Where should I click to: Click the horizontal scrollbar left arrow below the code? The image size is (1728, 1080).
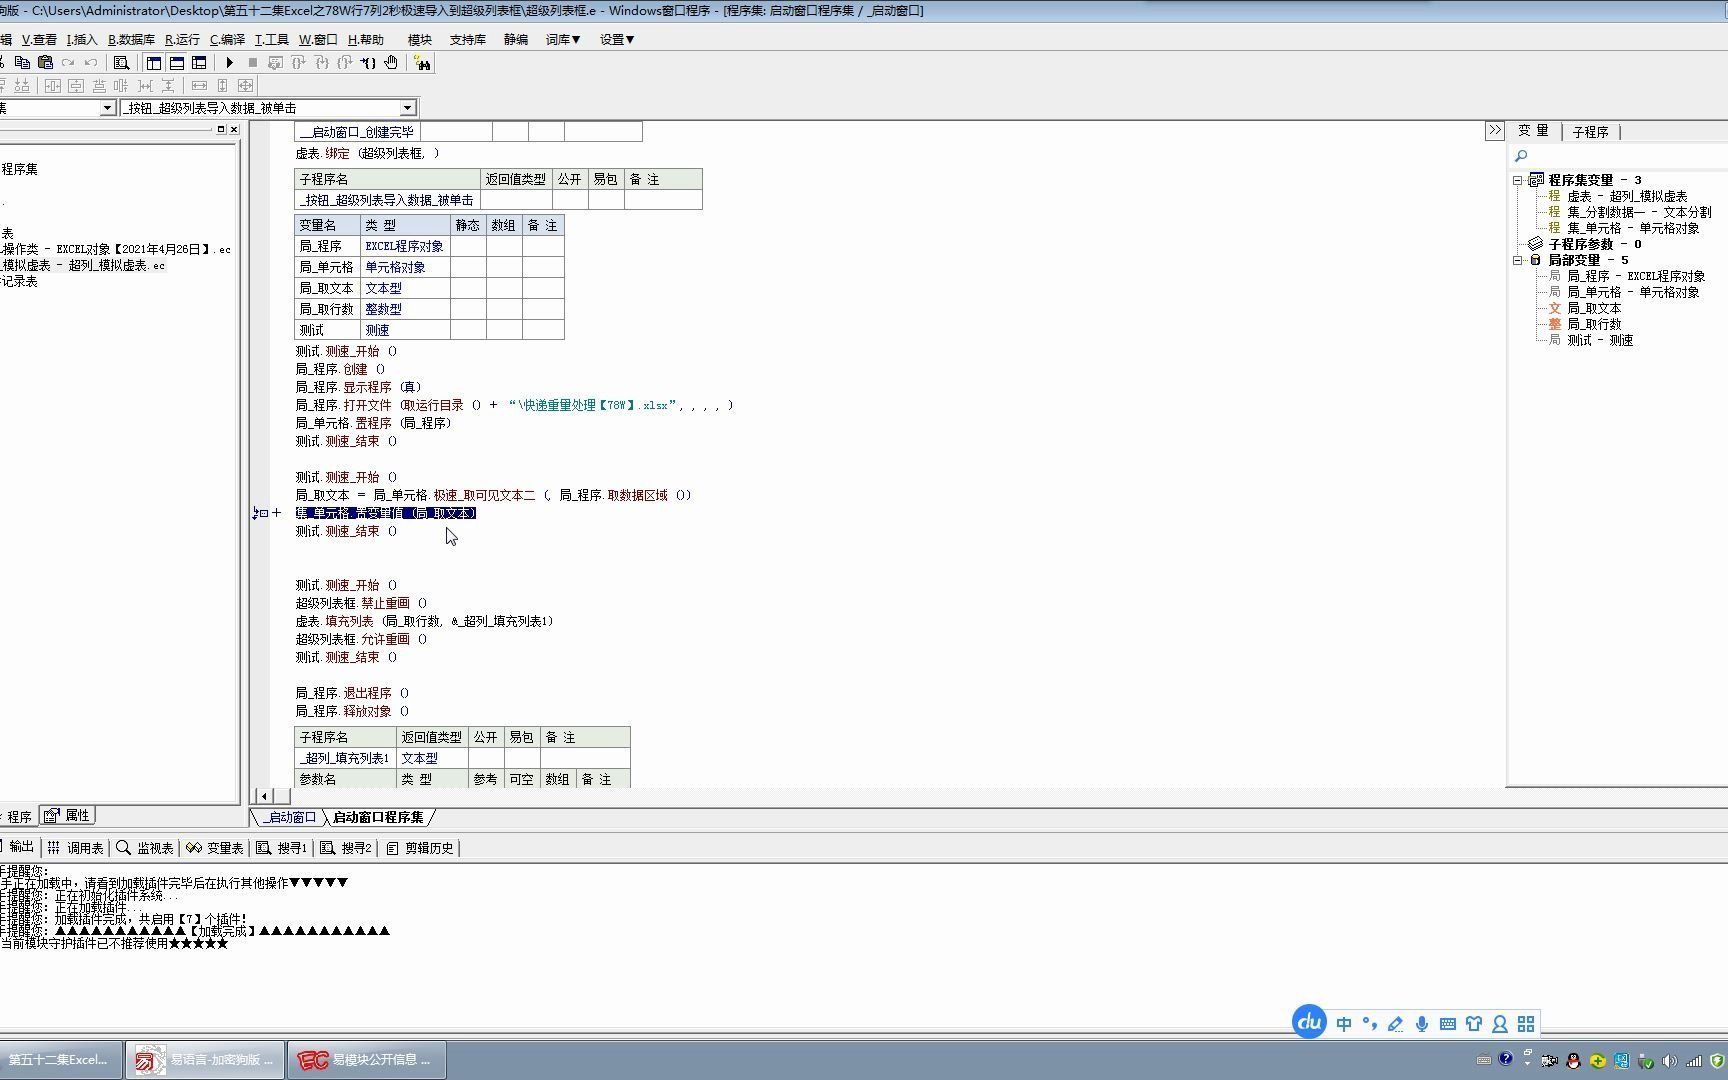(x=263, y=797)
